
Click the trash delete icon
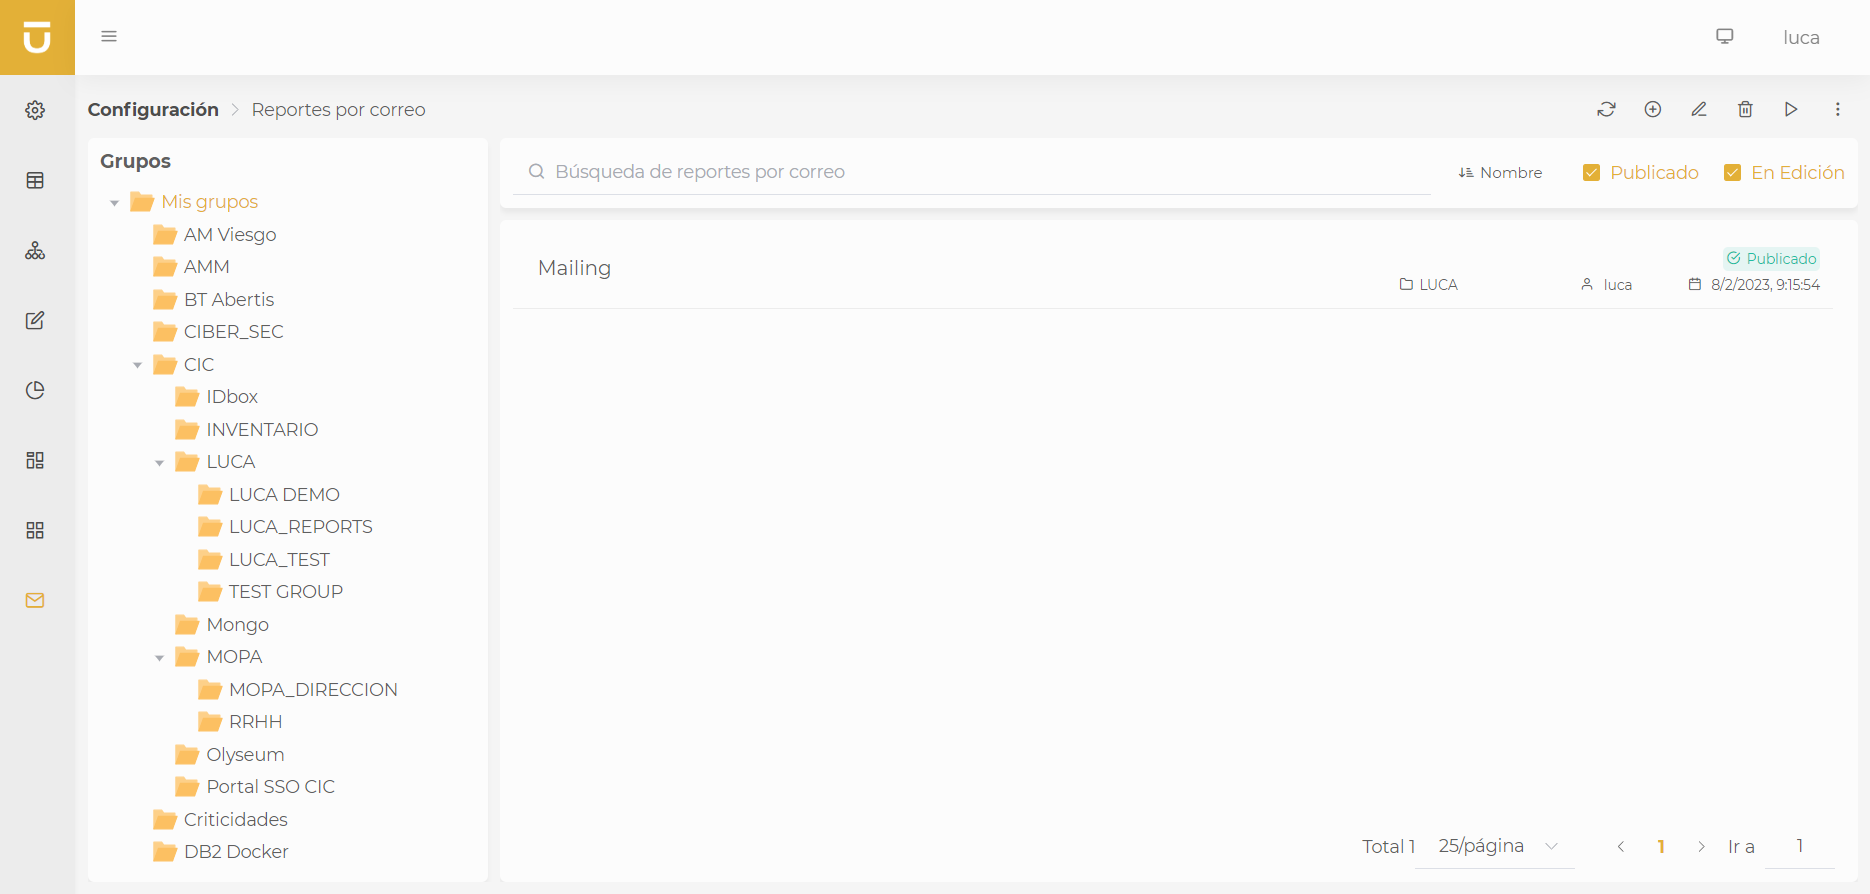point(1745,109)
